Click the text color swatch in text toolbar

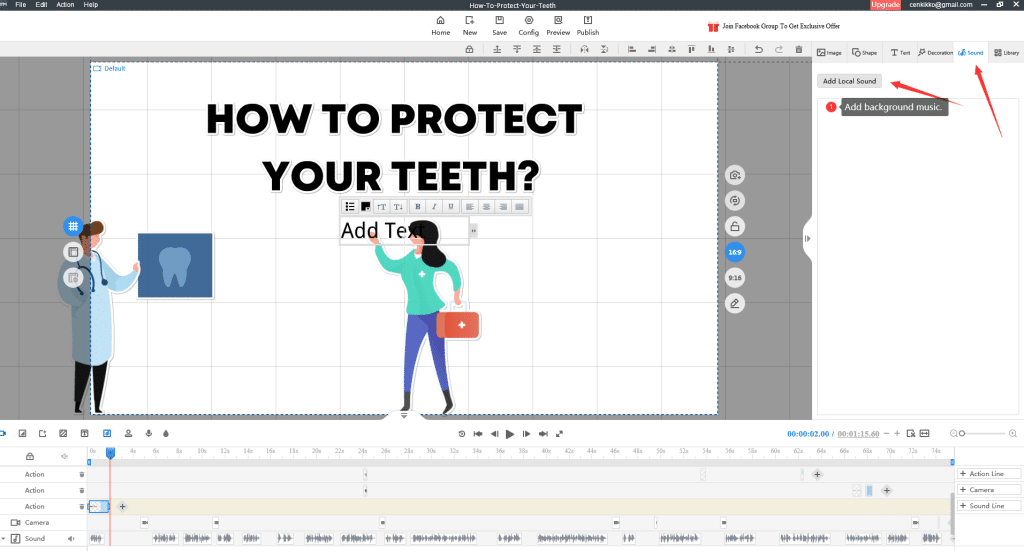click(x=366, y=206)
